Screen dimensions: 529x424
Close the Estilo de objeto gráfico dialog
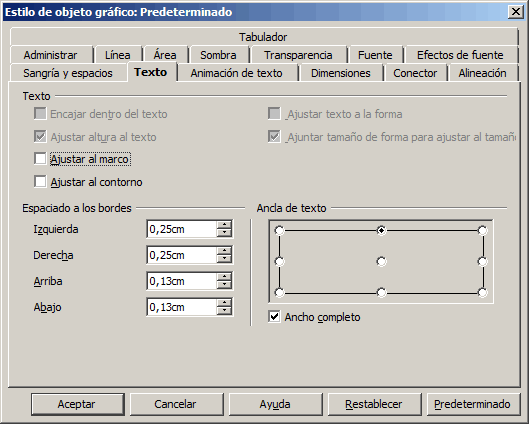[516, 12]
